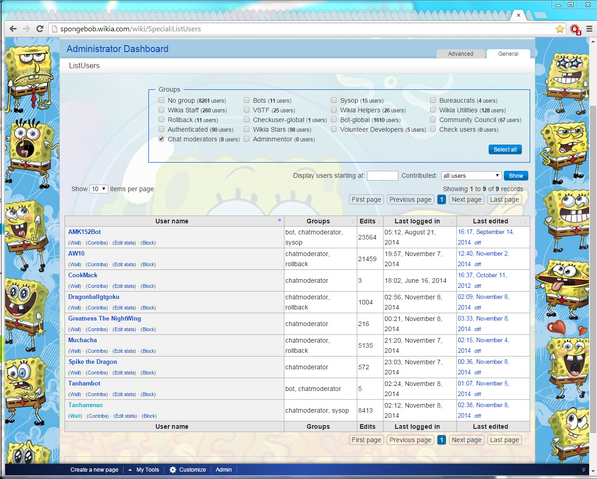Image resolution: width=597 pixels, height=479 pixels.
Task: Close the current browser tab
Action: coord(518,15)
